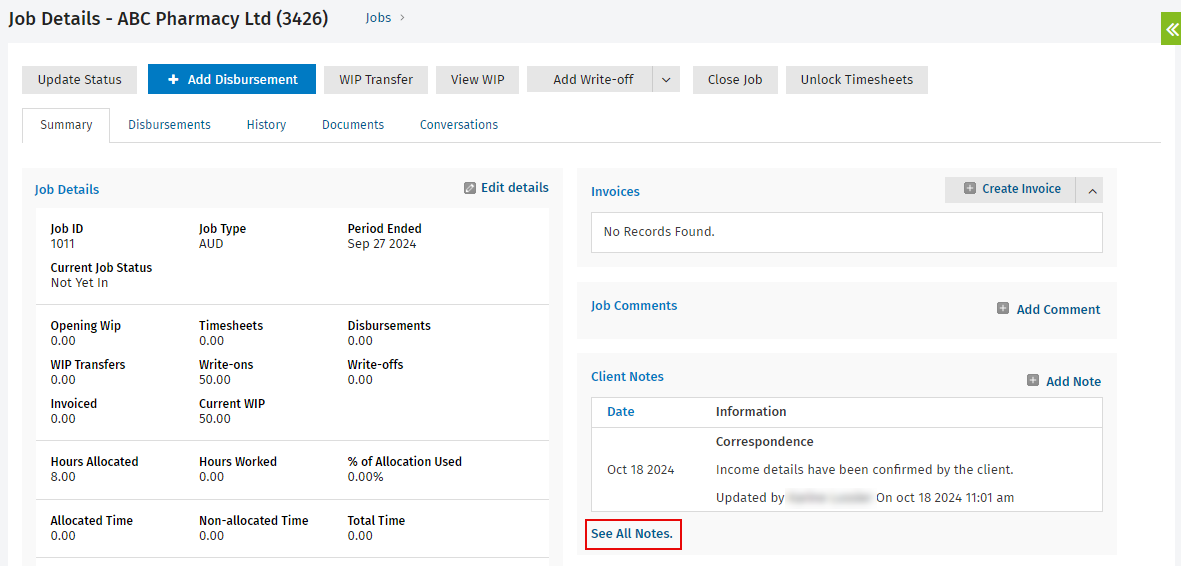The width and height of the screenshot is (1181, 566).
Task: Switch to the Disbursements tab
Action: tap(169, 125)
